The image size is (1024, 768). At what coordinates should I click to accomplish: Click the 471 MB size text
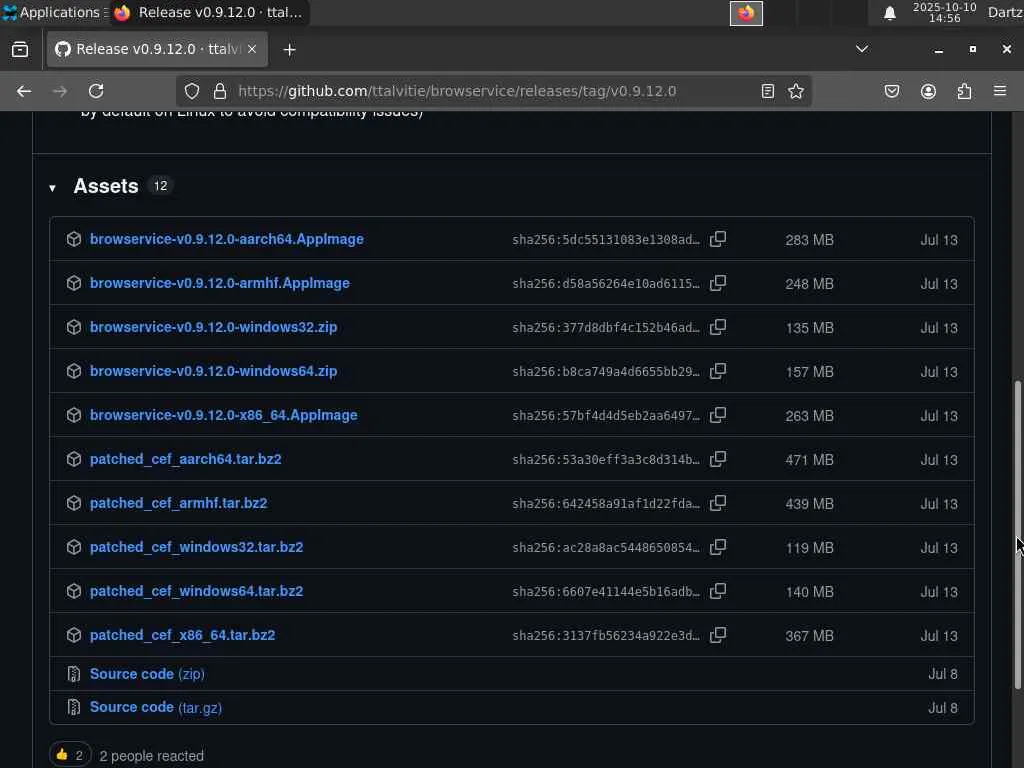[809, 460]
